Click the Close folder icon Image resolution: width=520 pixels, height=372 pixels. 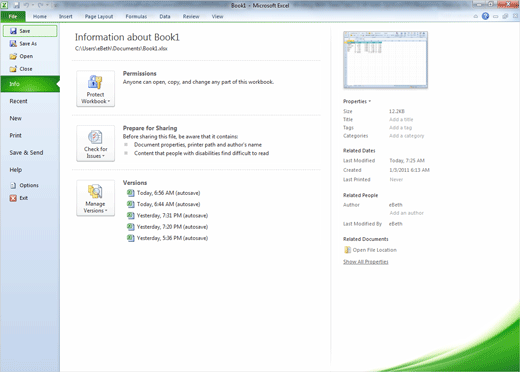13,69
